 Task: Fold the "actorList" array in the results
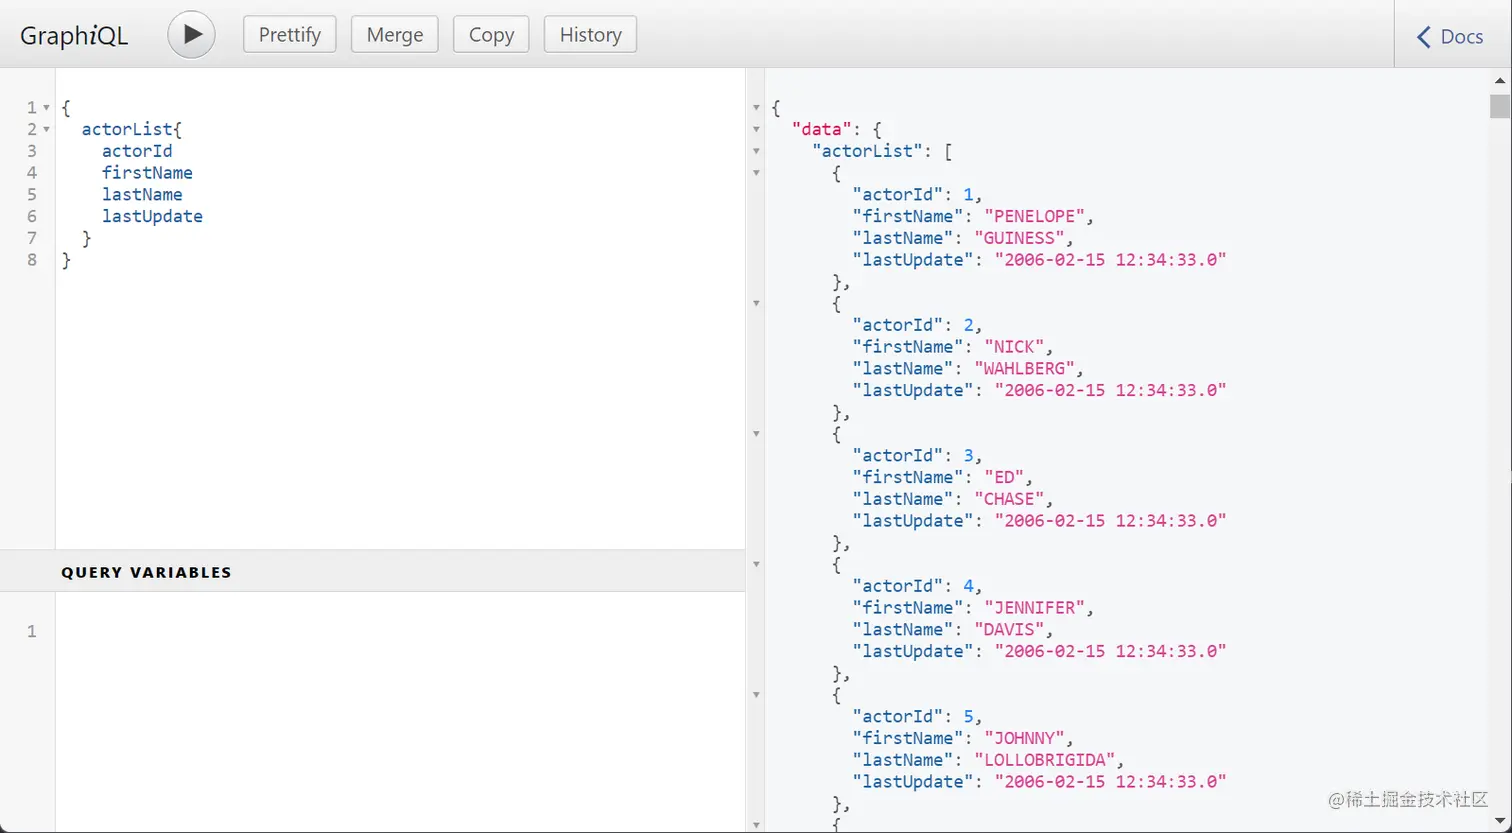pos(756,152)
